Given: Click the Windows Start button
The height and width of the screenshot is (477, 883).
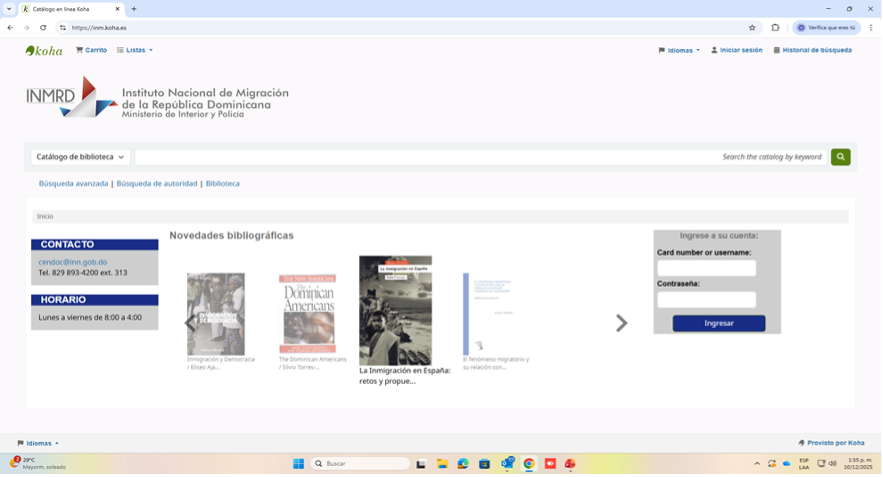Looking at the screenshot, I should point(297,463).
